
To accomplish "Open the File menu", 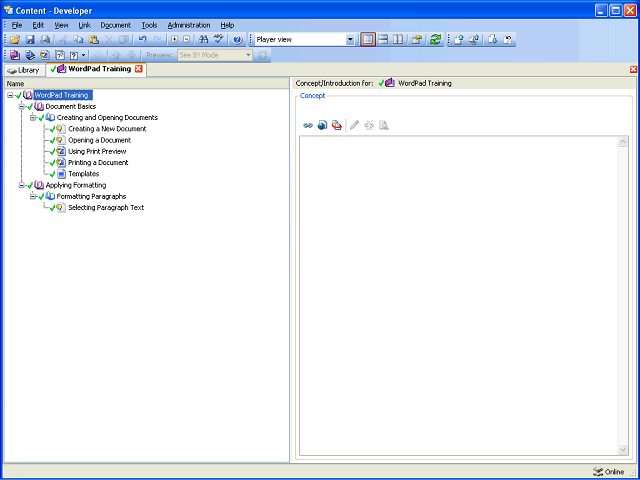I will click(17, 25).
